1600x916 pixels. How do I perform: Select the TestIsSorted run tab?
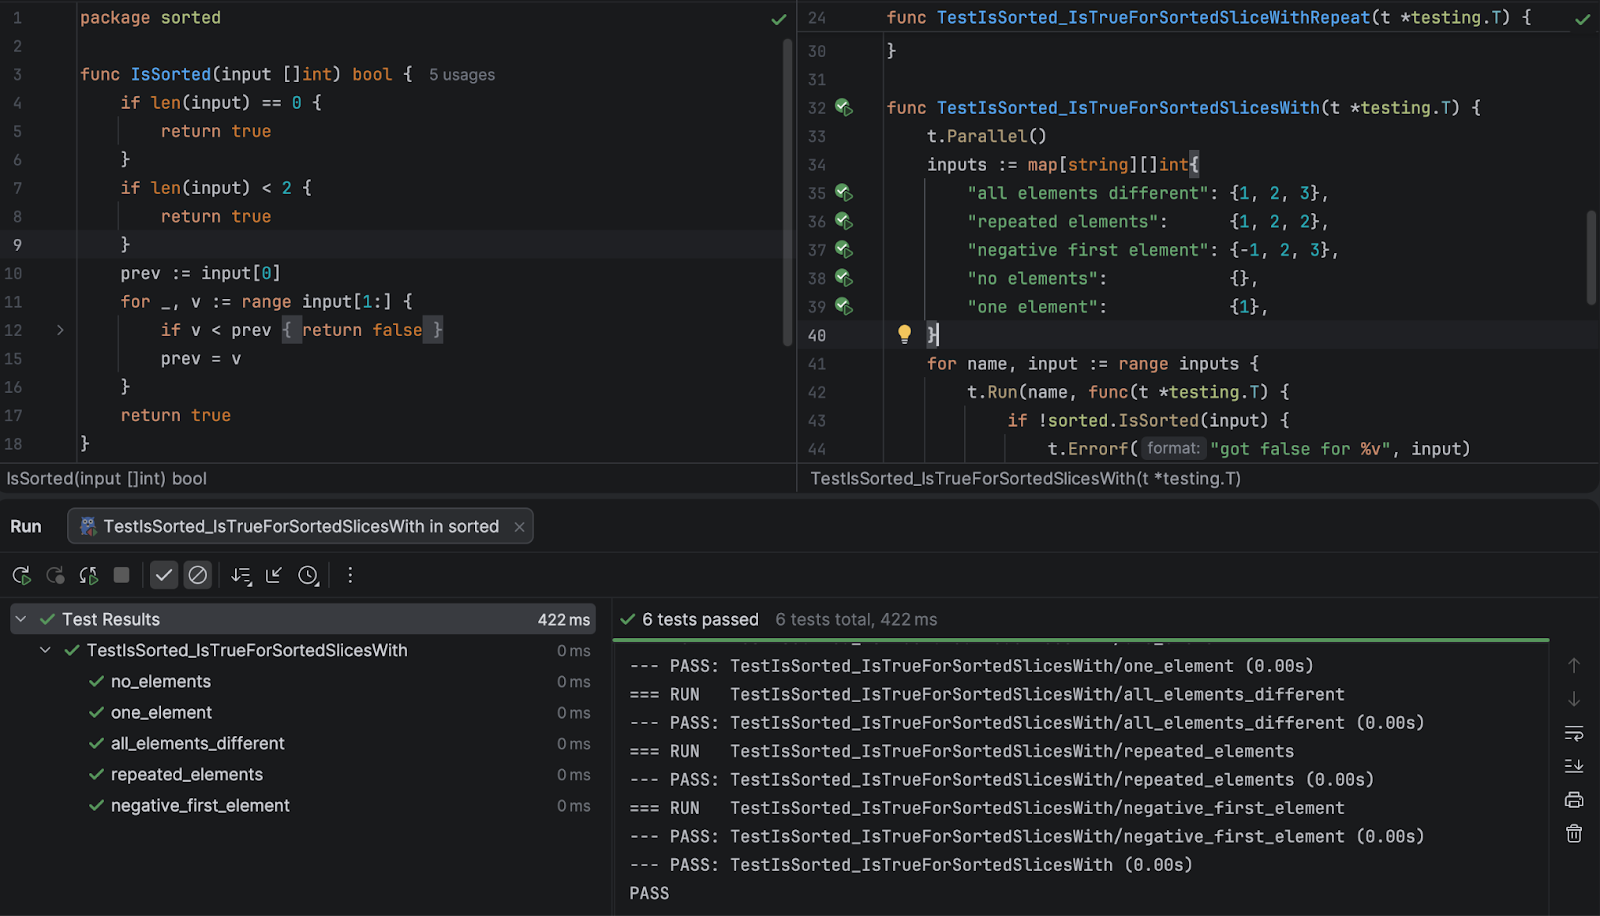coord(300,527)
